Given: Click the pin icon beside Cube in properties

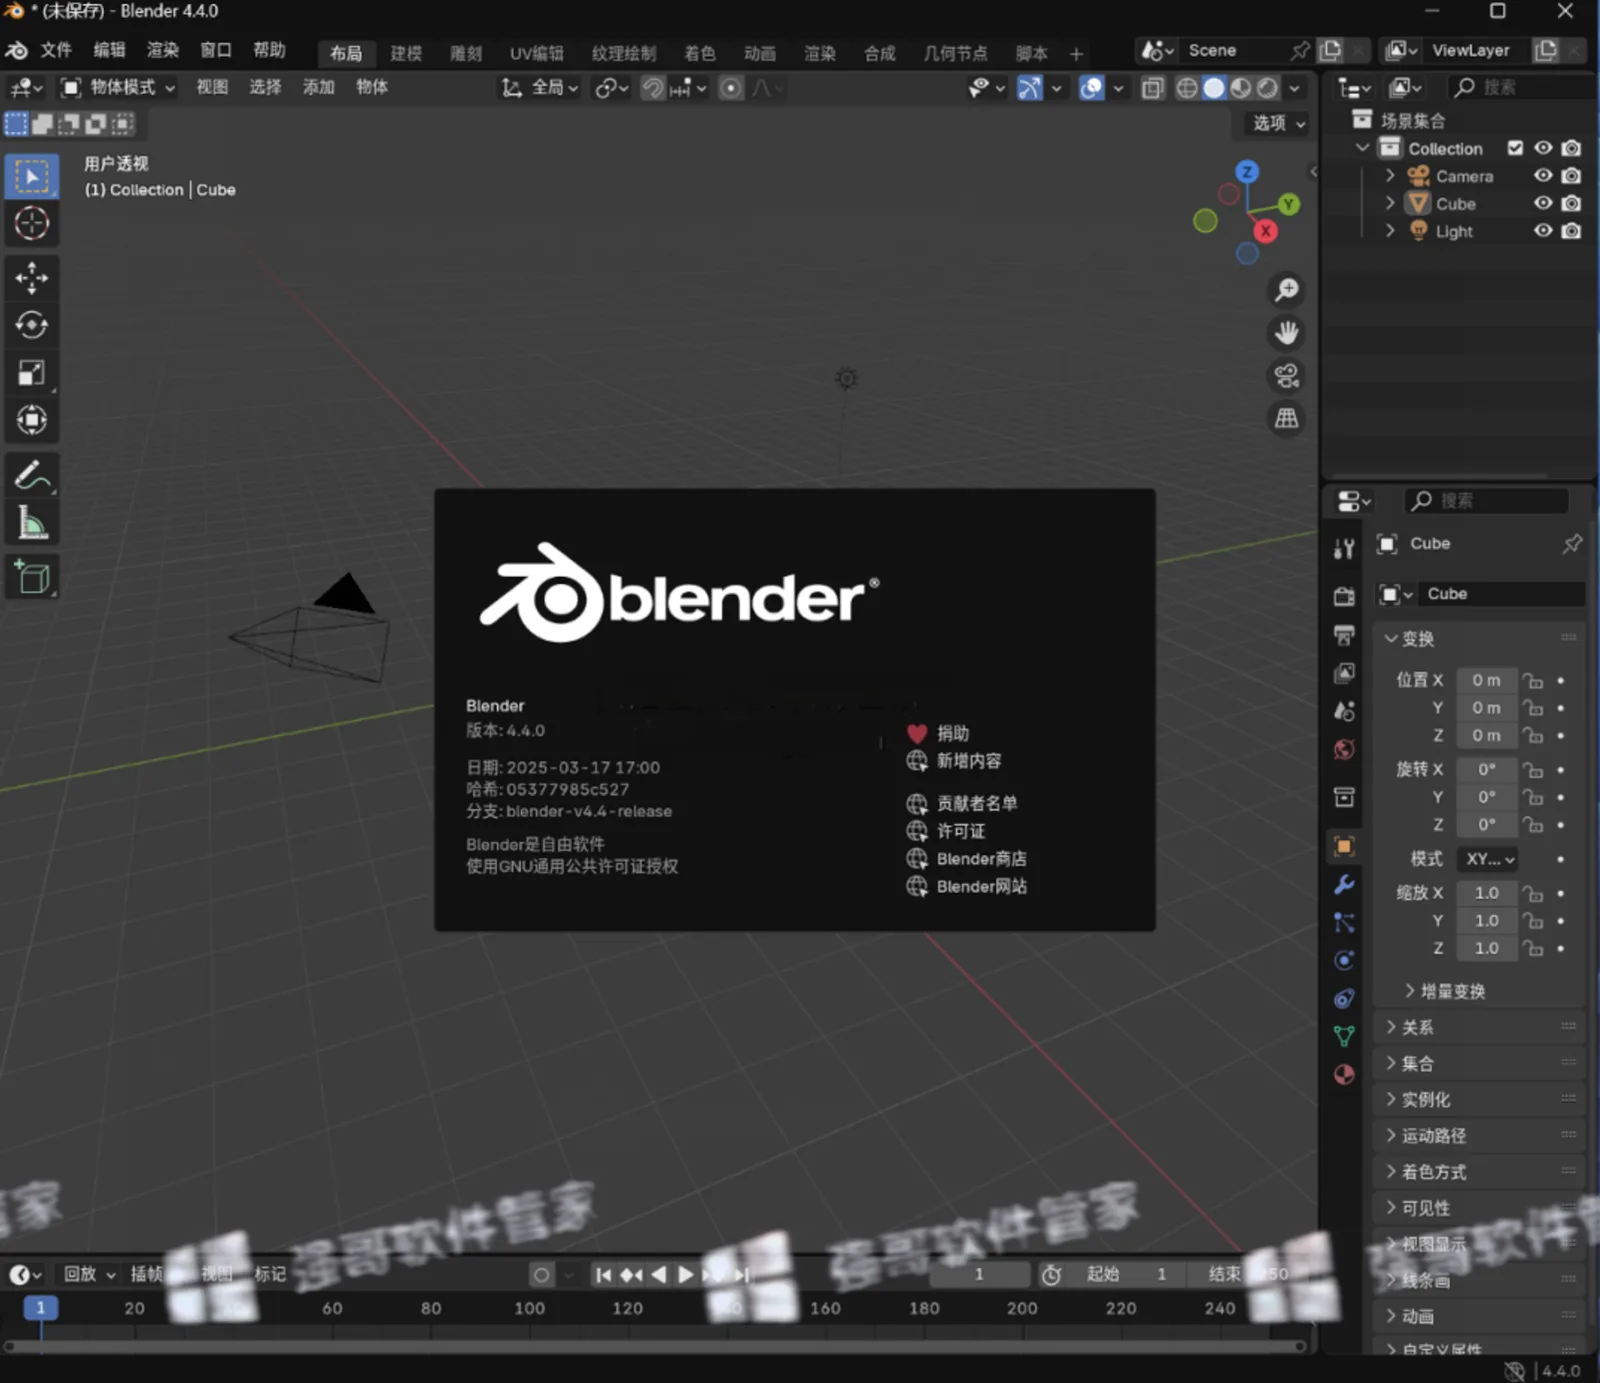Looking at the screenshot, I should 1571,544.
